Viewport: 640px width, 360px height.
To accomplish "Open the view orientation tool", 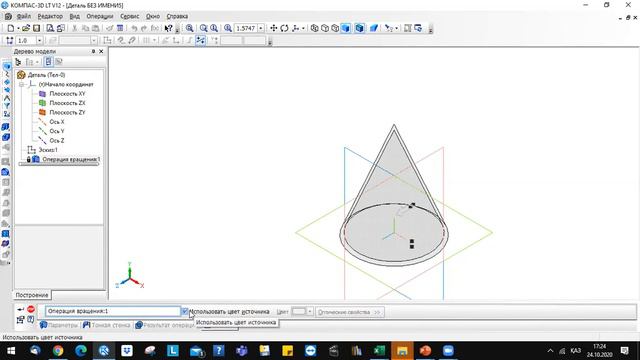I will click(296, 28).
